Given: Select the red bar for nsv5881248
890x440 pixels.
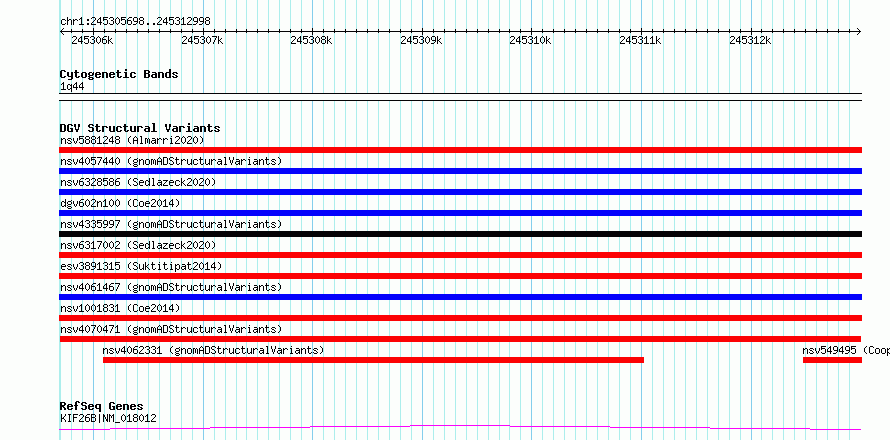Looking at the screenshot, I should (461, 150).
